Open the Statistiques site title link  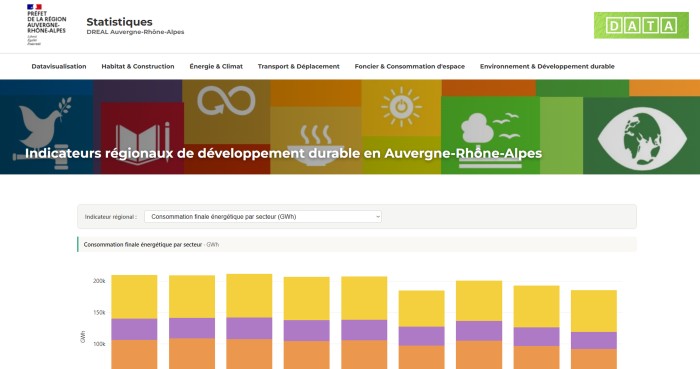click(119, 22)
